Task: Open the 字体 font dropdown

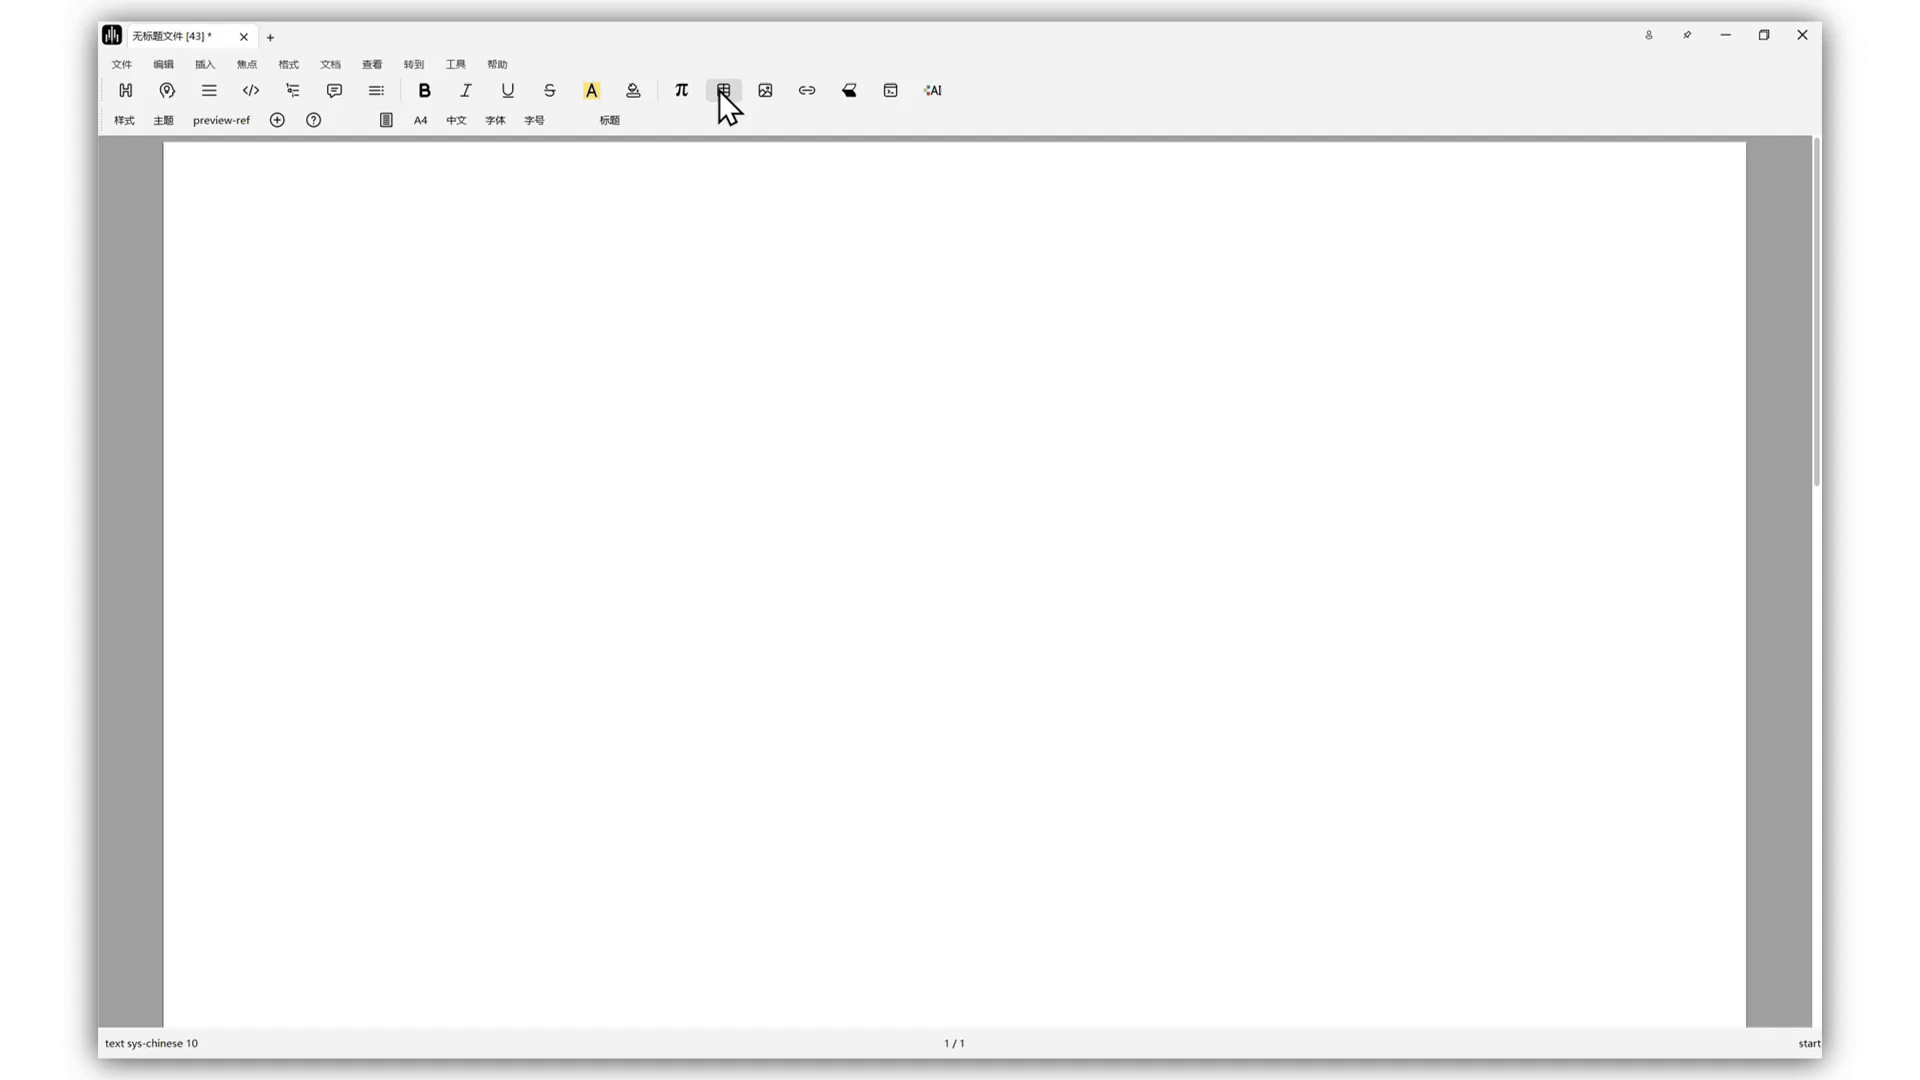Action: pyautogui.click(x=495, y=120)
